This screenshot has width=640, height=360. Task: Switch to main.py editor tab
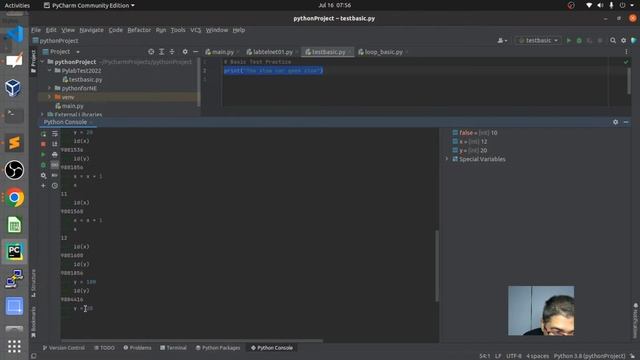(222, 52)
